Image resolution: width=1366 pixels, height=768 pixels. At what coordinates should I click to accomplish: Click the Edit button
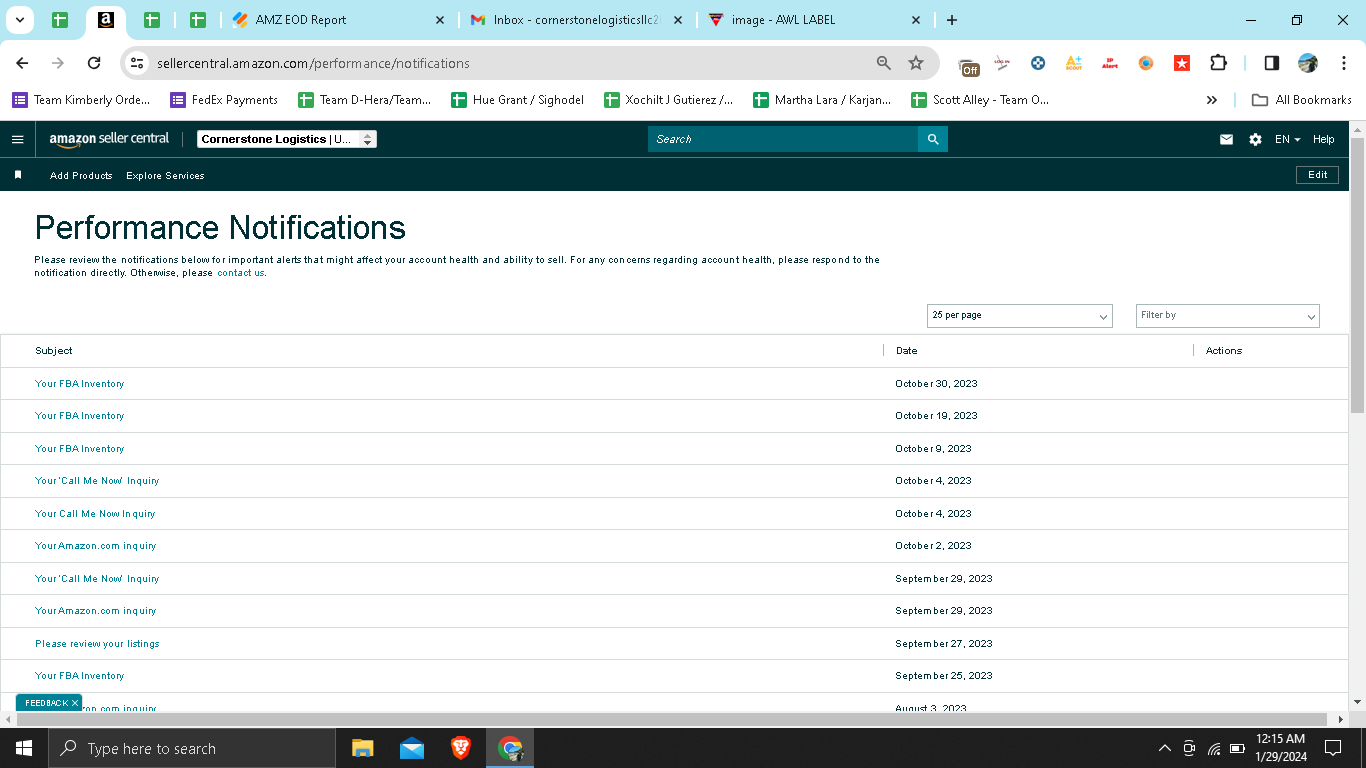coord(1318,175)
